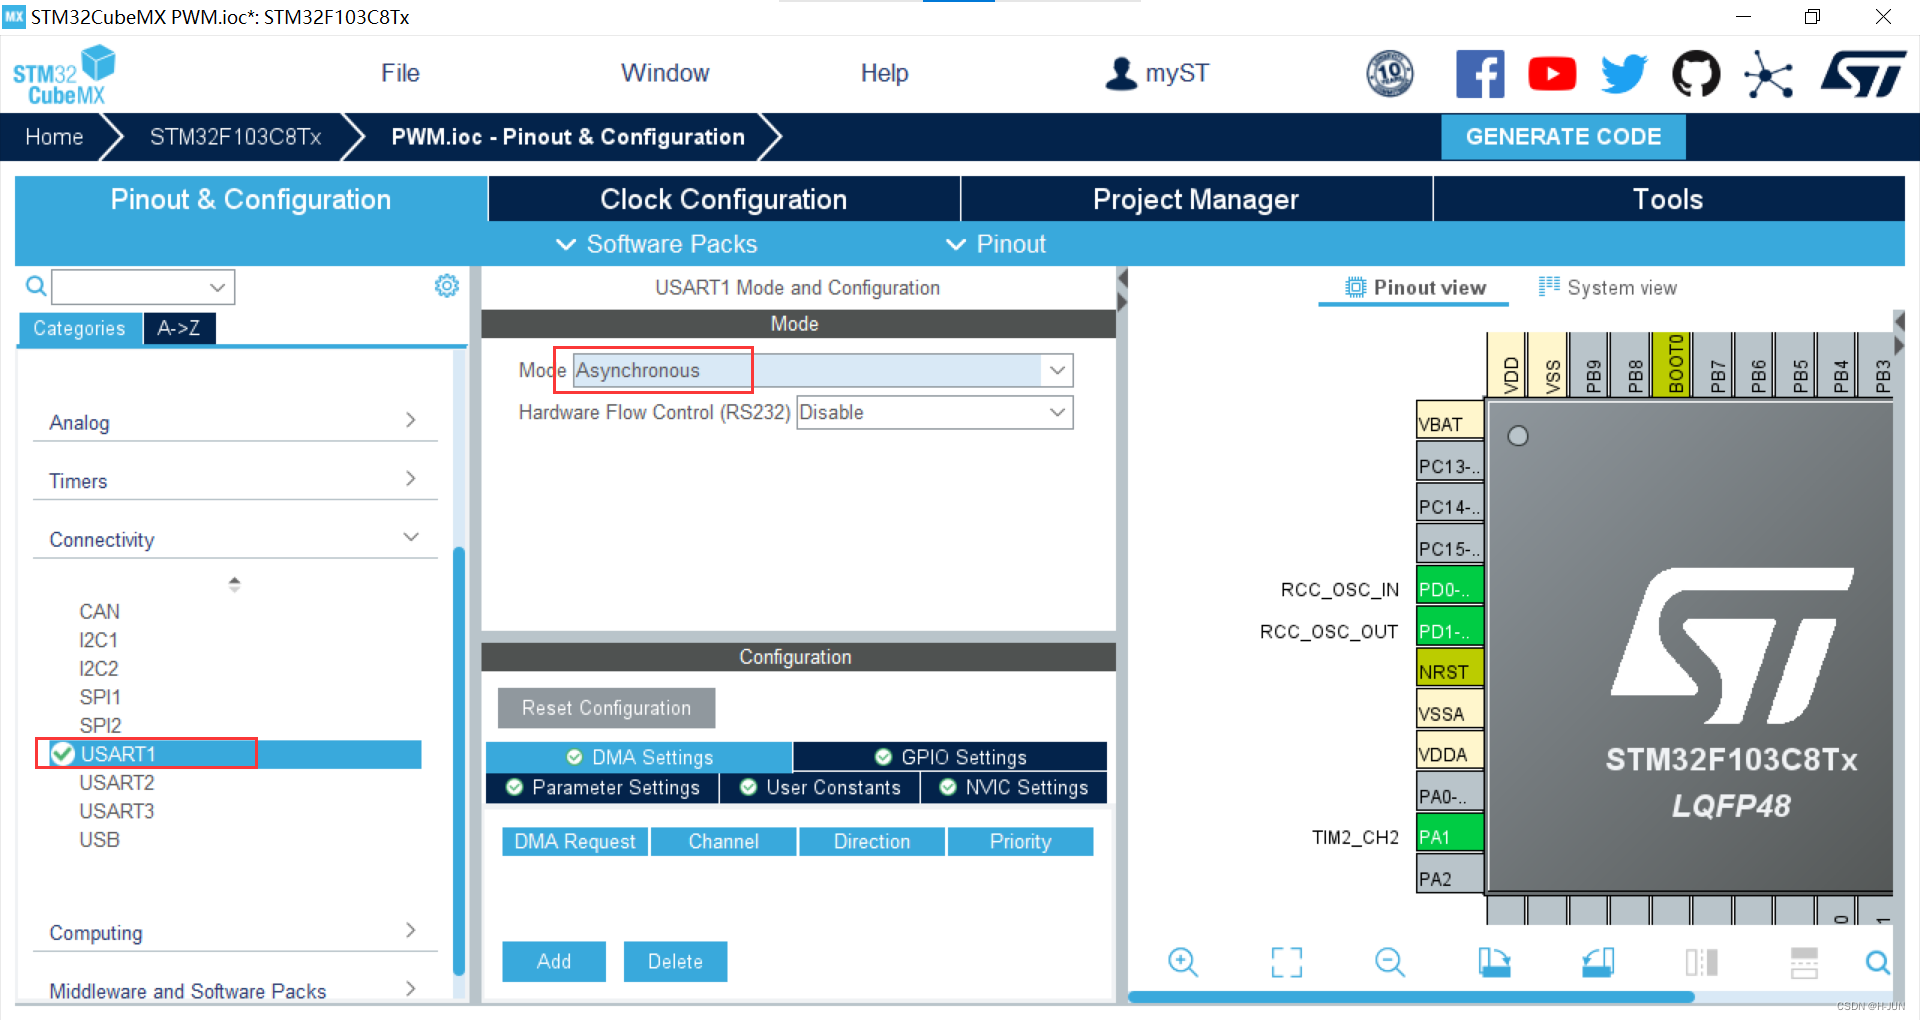Expand Middleware and Software Packs
Image resolution: width=1920 pixels, height=1020 pixels.
click(x=235, y=990)
